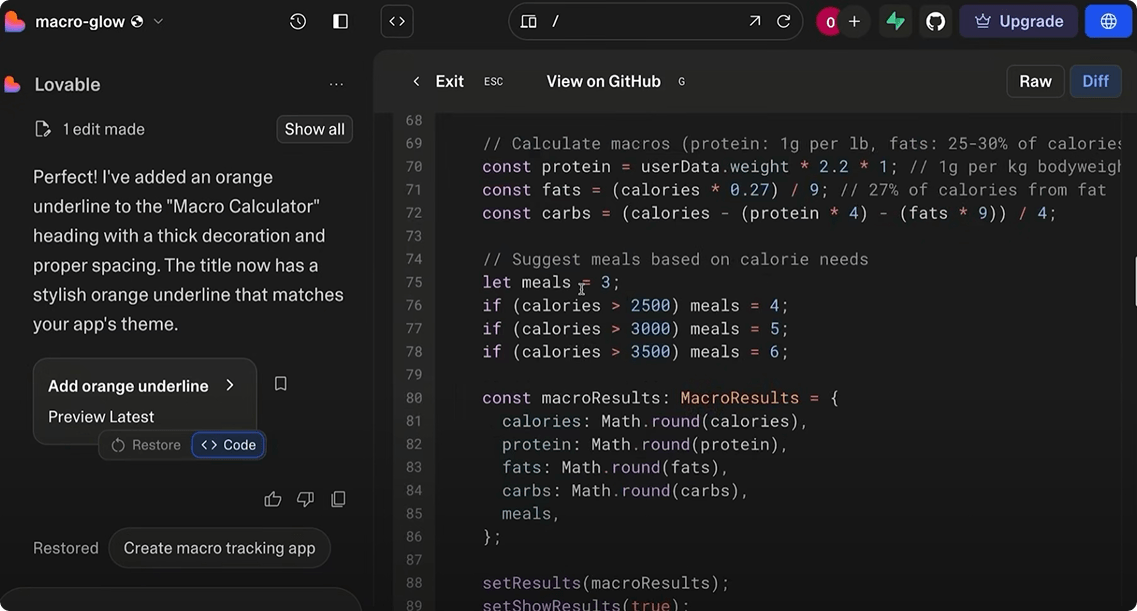The height and width of the screenshot is (611, 1137).
Task: Switch to the Diff view tab
Action: point(1095,81)
